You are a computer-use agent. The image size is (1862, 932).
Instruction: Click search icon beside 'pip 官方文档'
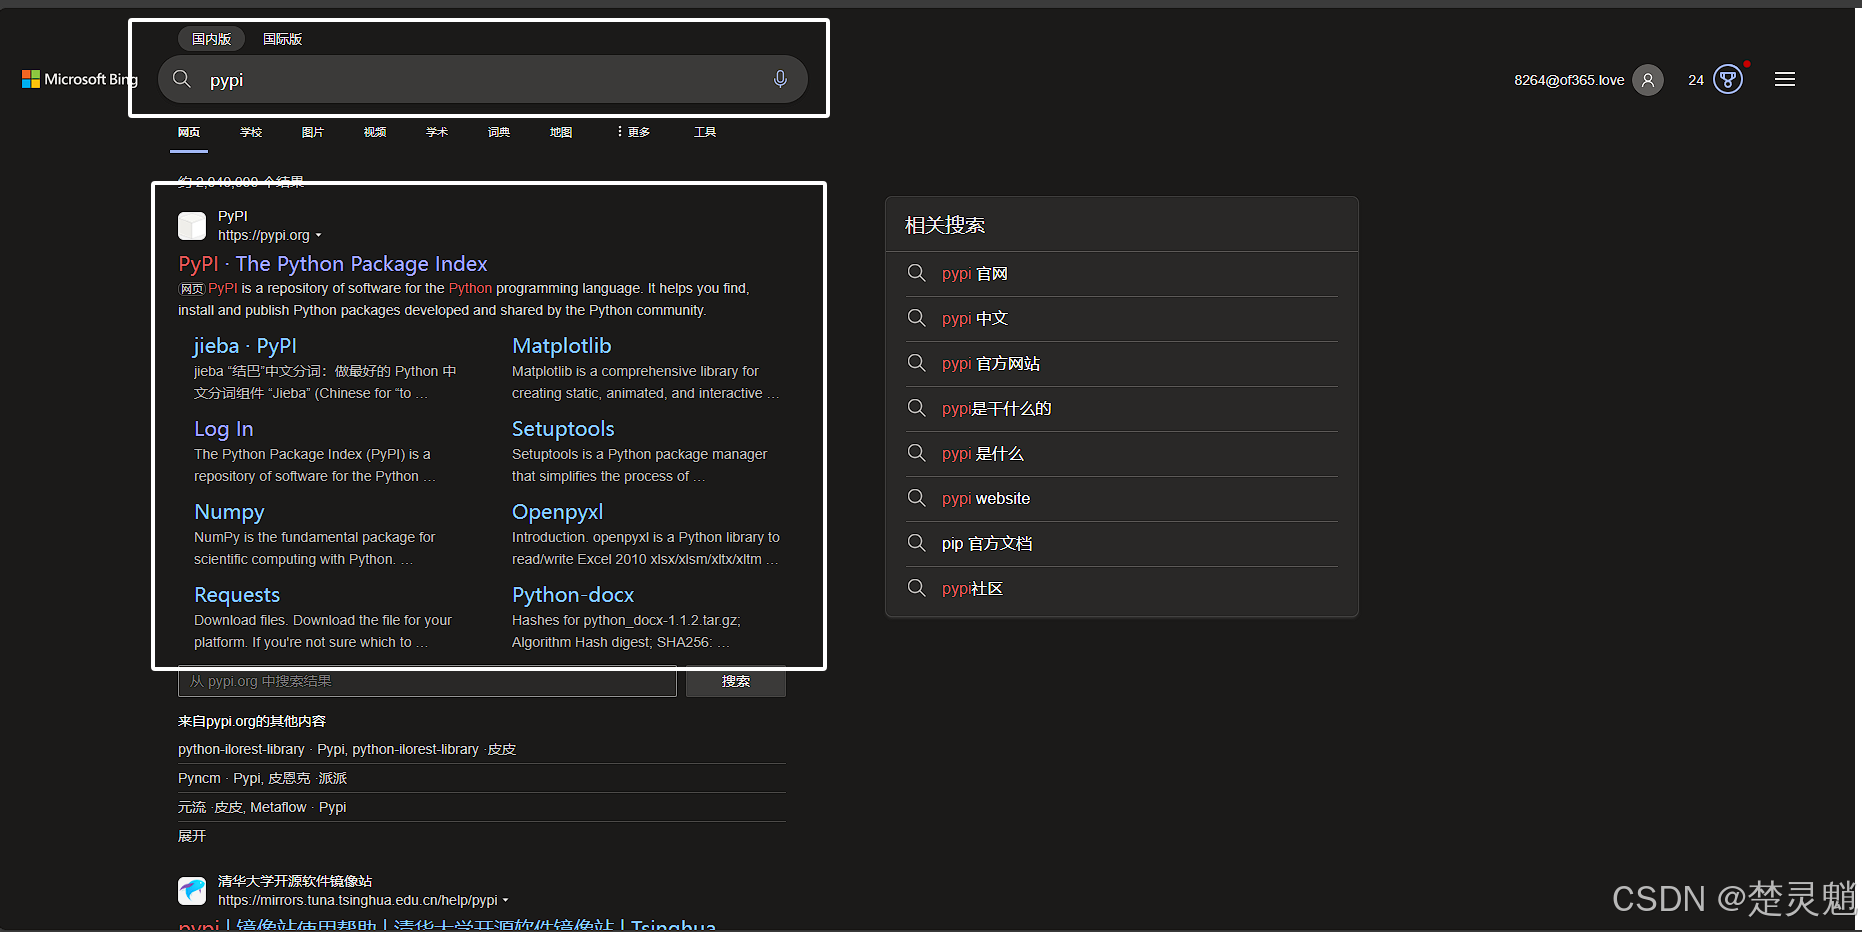pyautogui.click(x=916, y=543)
